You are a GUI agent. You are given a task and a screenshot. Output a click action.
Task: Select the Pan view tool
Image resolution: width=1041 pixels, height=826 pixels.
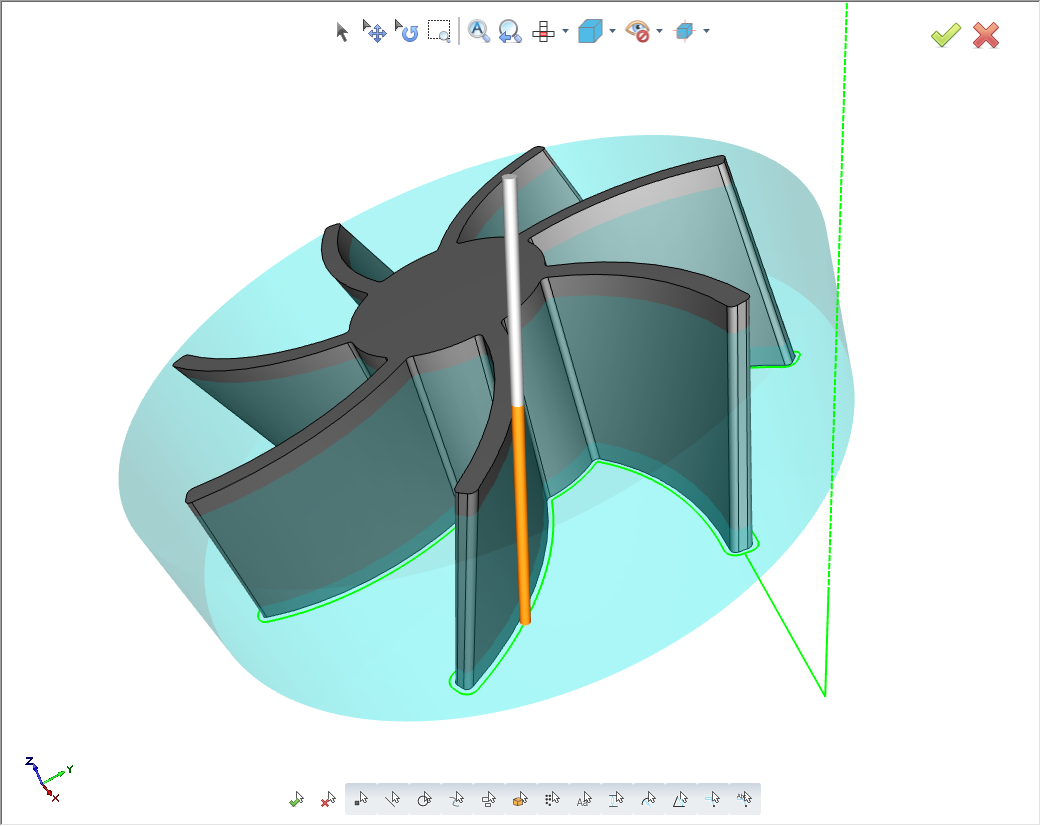point(376,31)
